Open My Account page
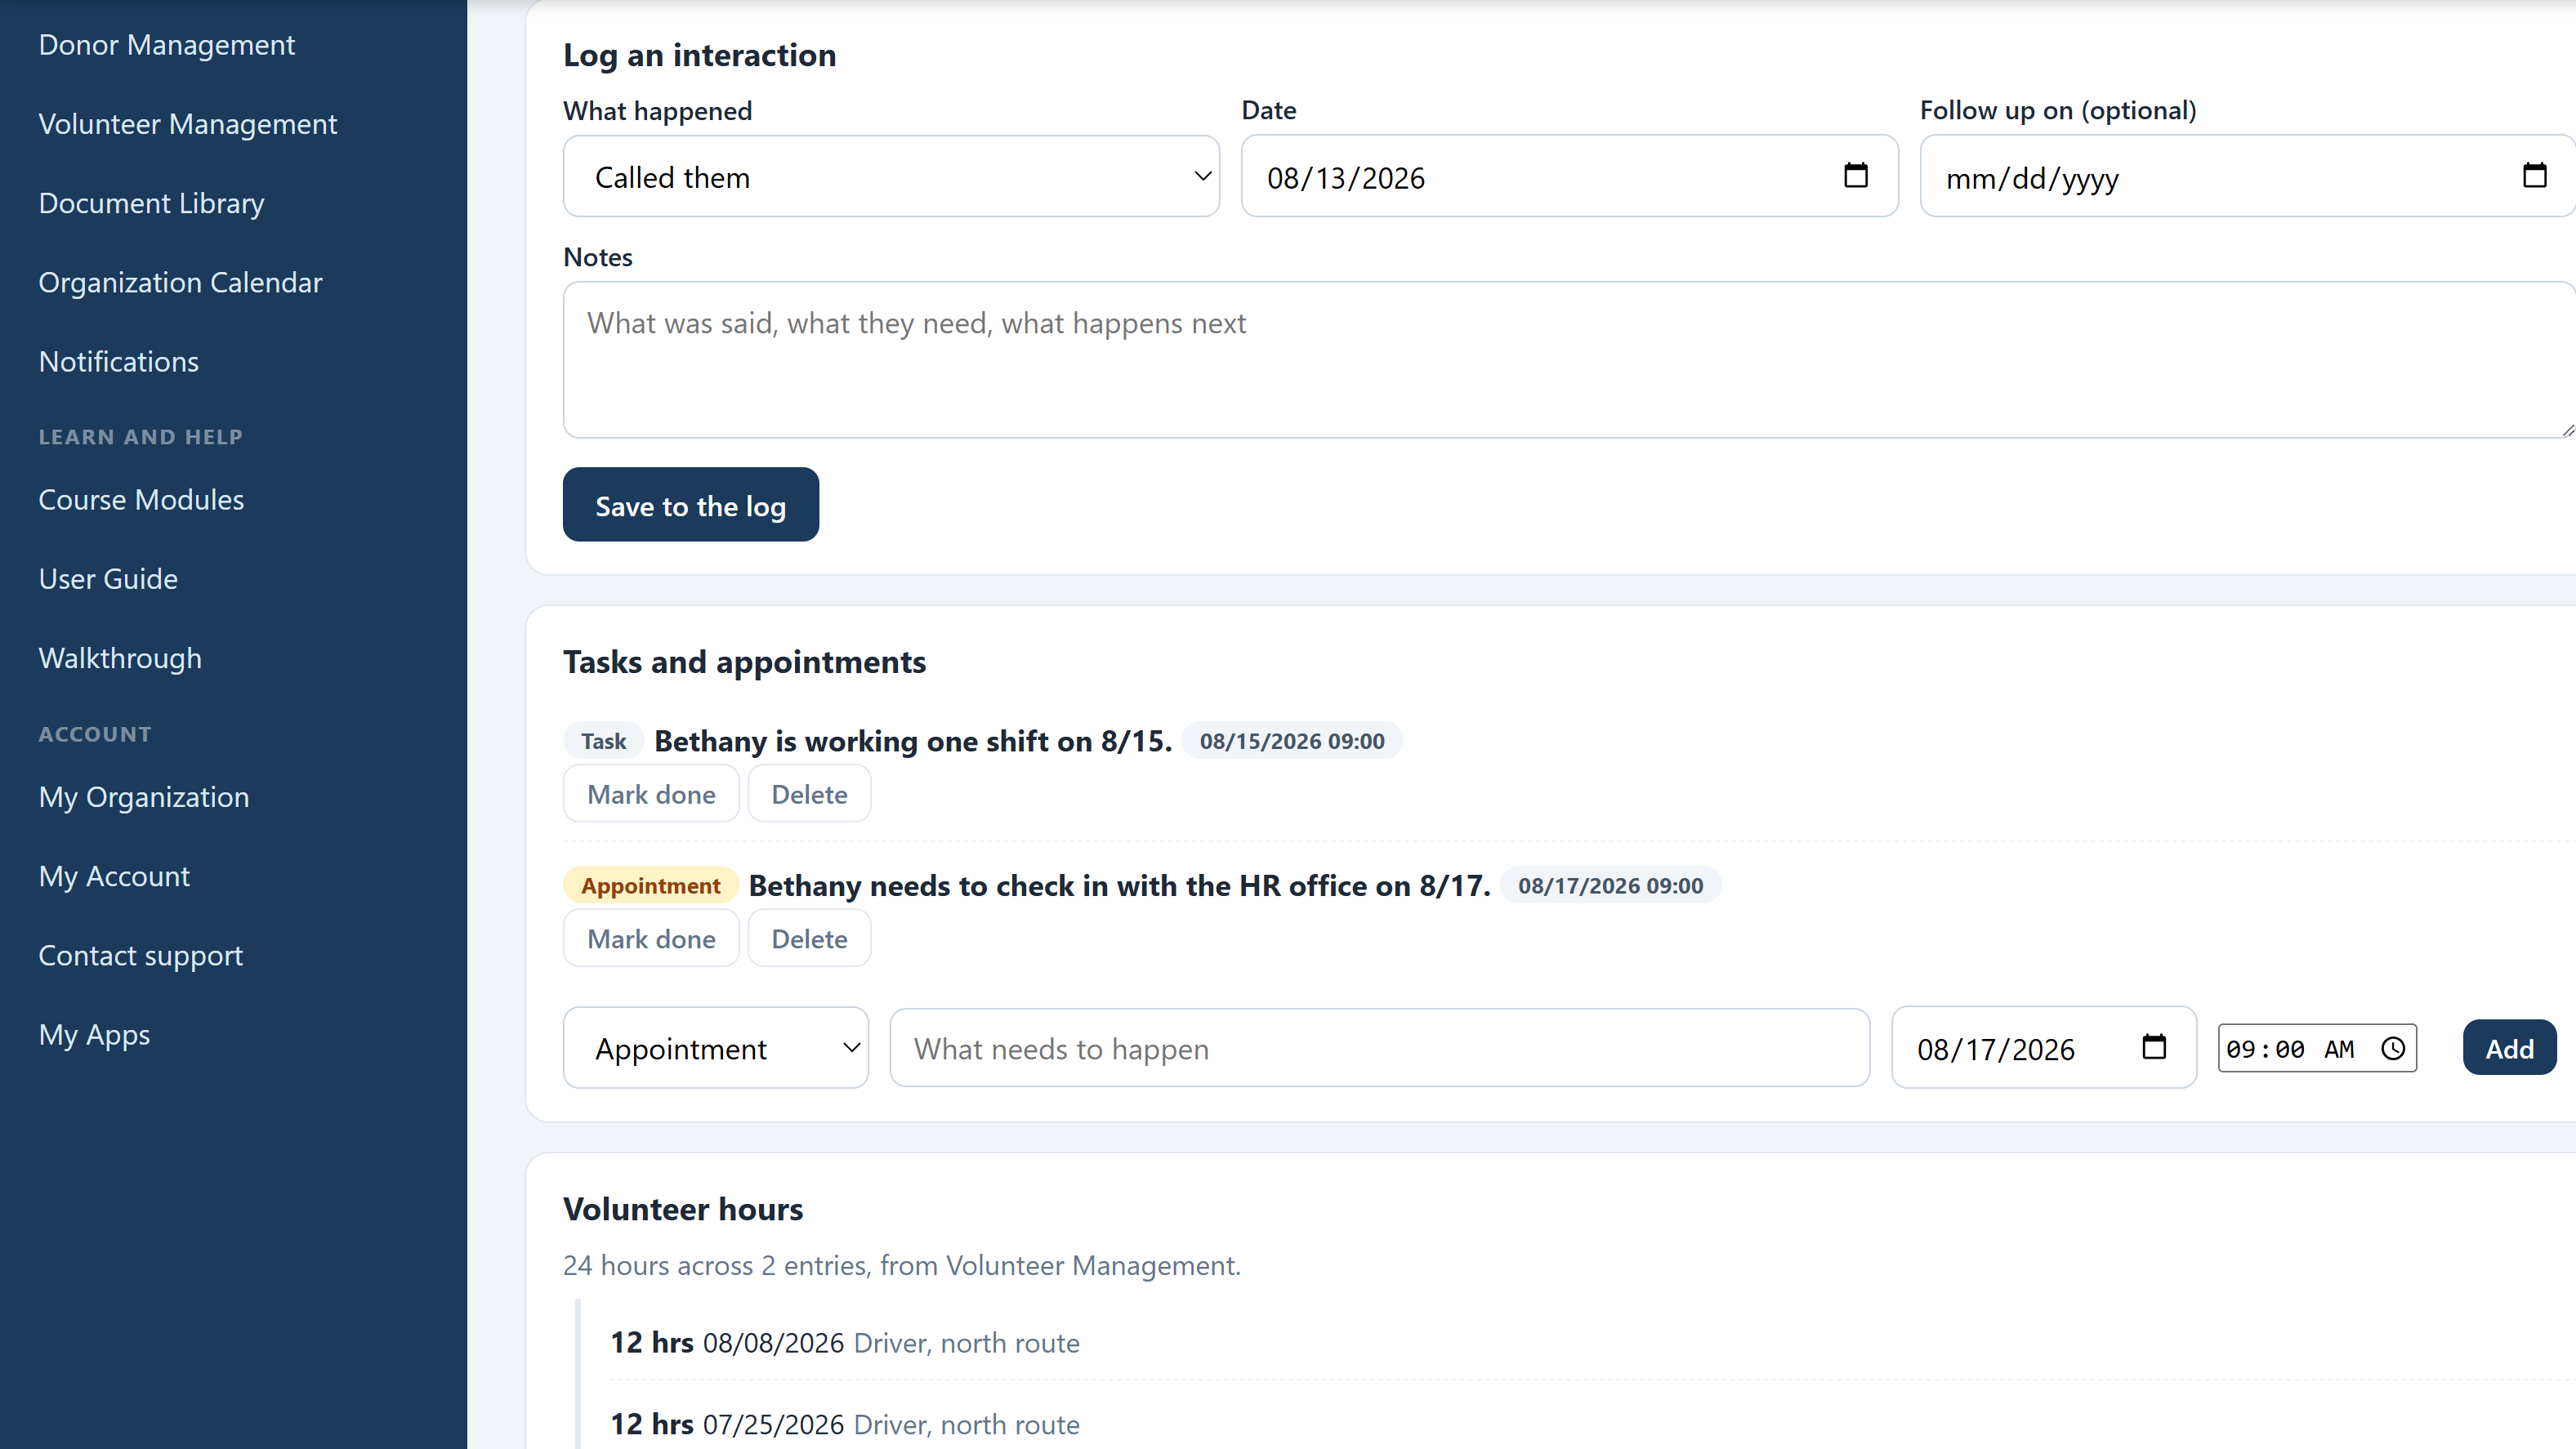 pyautogui.click(x=115, y=876)
